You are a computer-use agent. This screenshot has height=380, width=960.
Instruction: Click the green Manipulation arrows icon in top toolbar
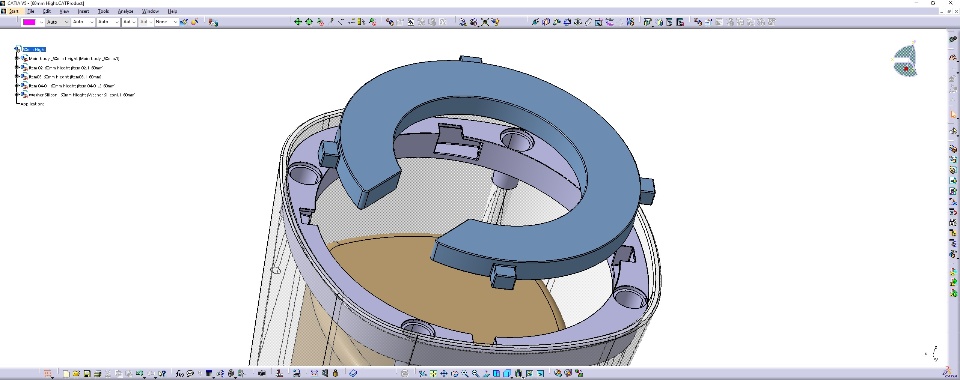[298, 21]
